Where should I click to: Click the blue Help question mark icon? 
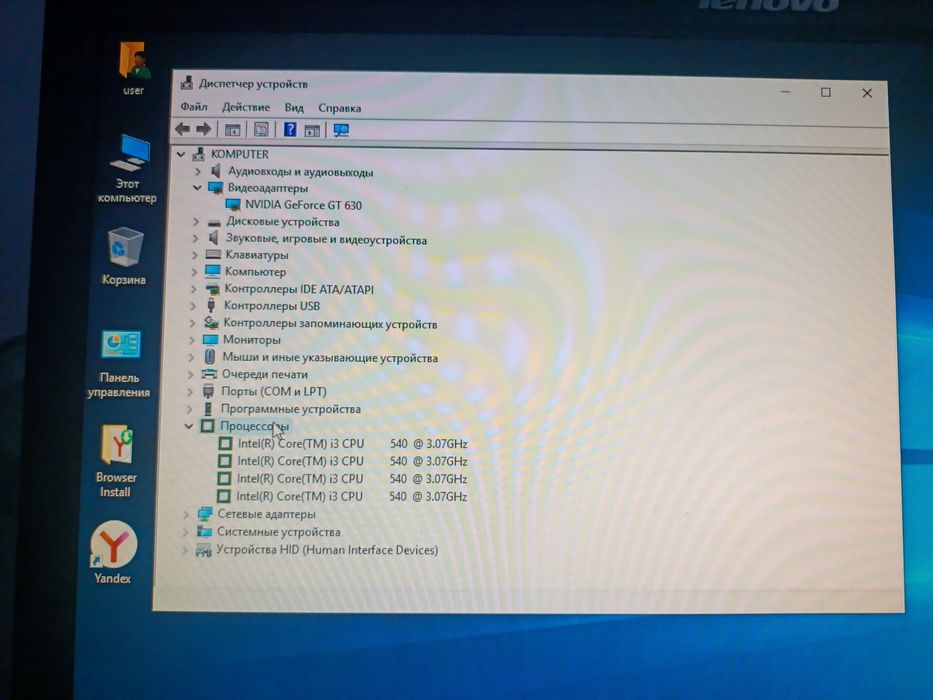290,129
